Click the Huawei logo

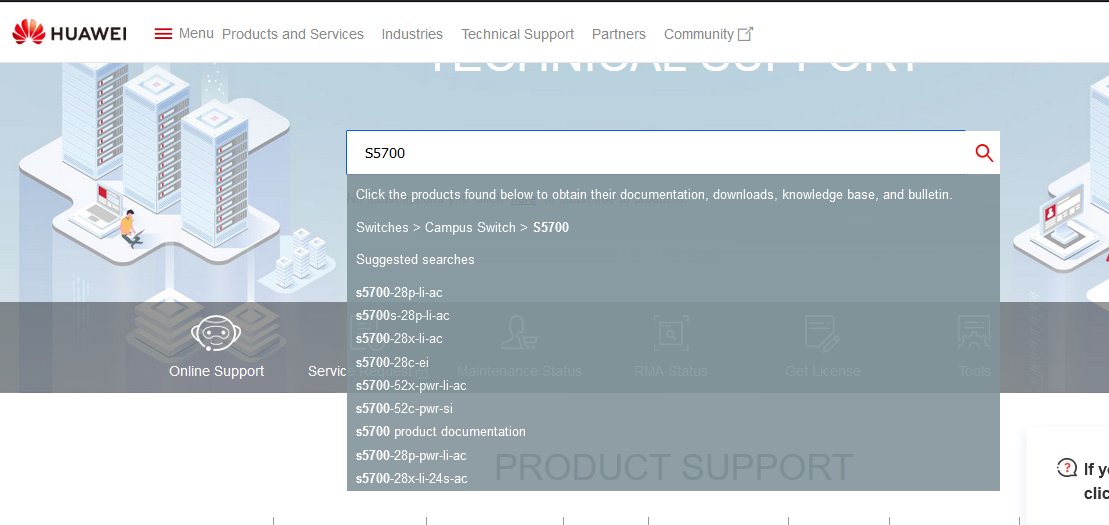tap(69, 33)
